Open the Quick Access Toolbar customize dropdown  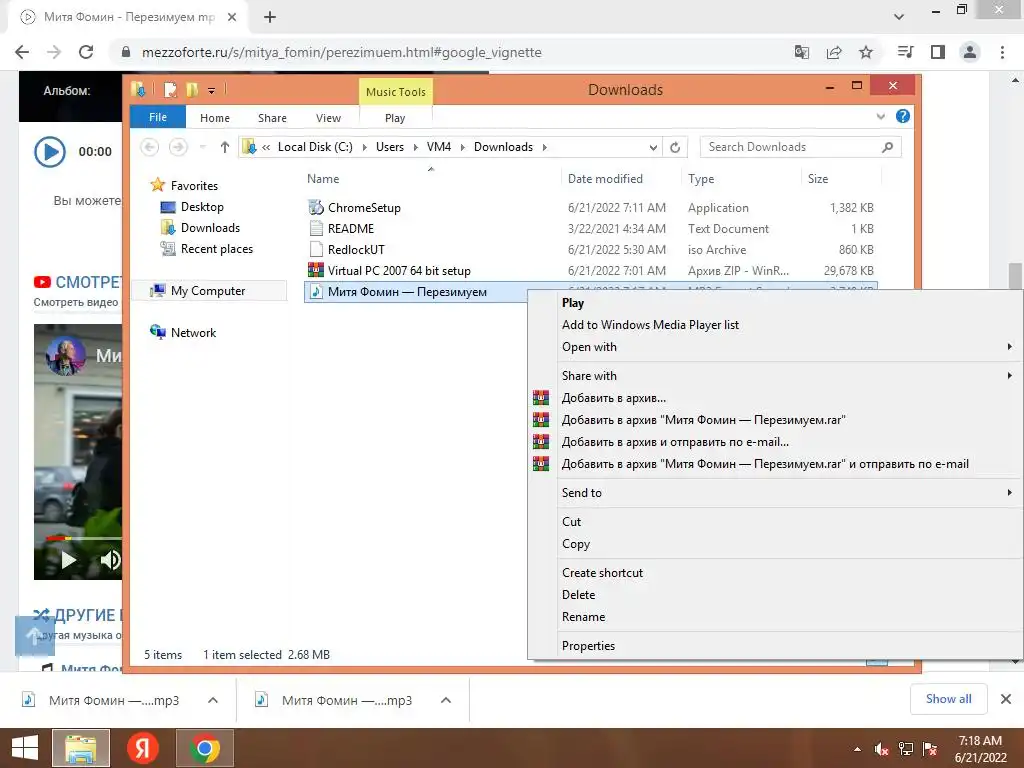click(x=212, y=90)
